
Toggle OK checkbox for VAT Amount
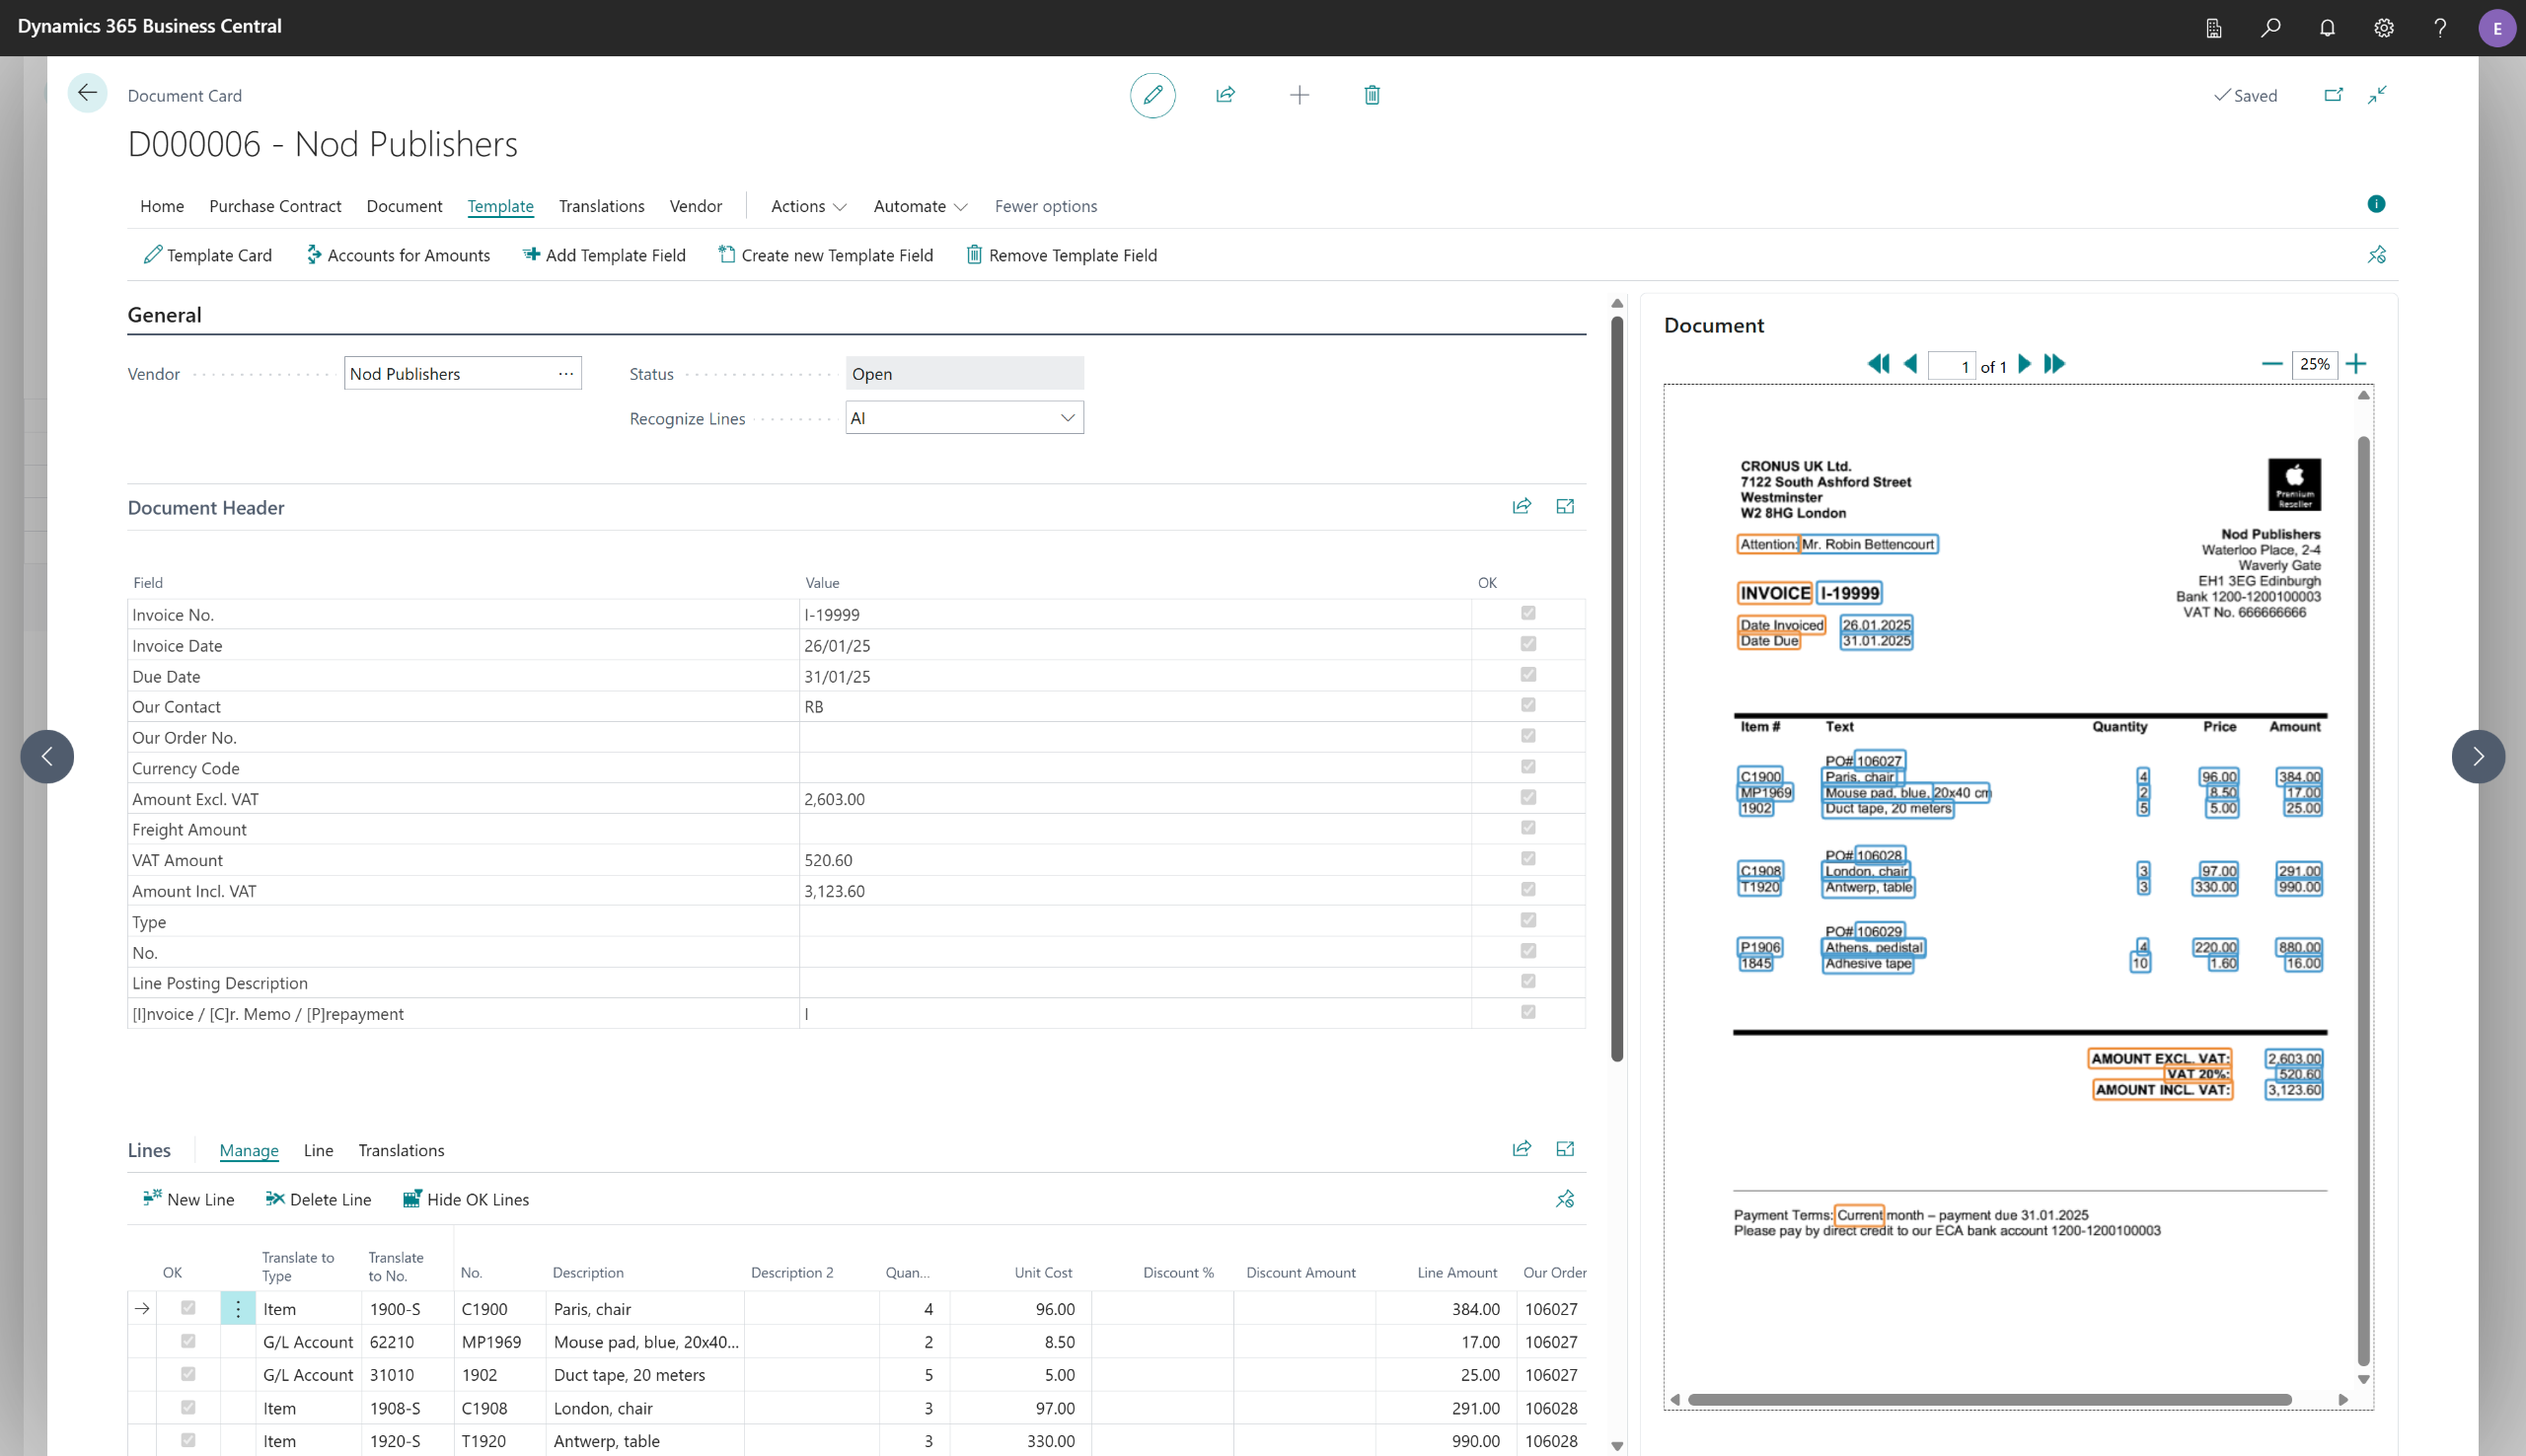click(x=1527, y=859)
